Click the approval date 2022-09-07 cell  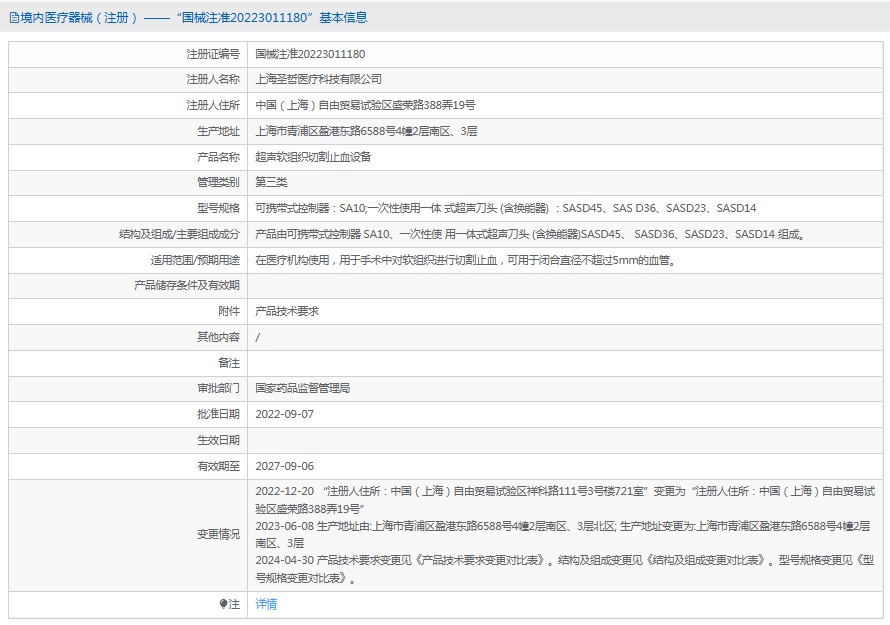click(283, 414)
